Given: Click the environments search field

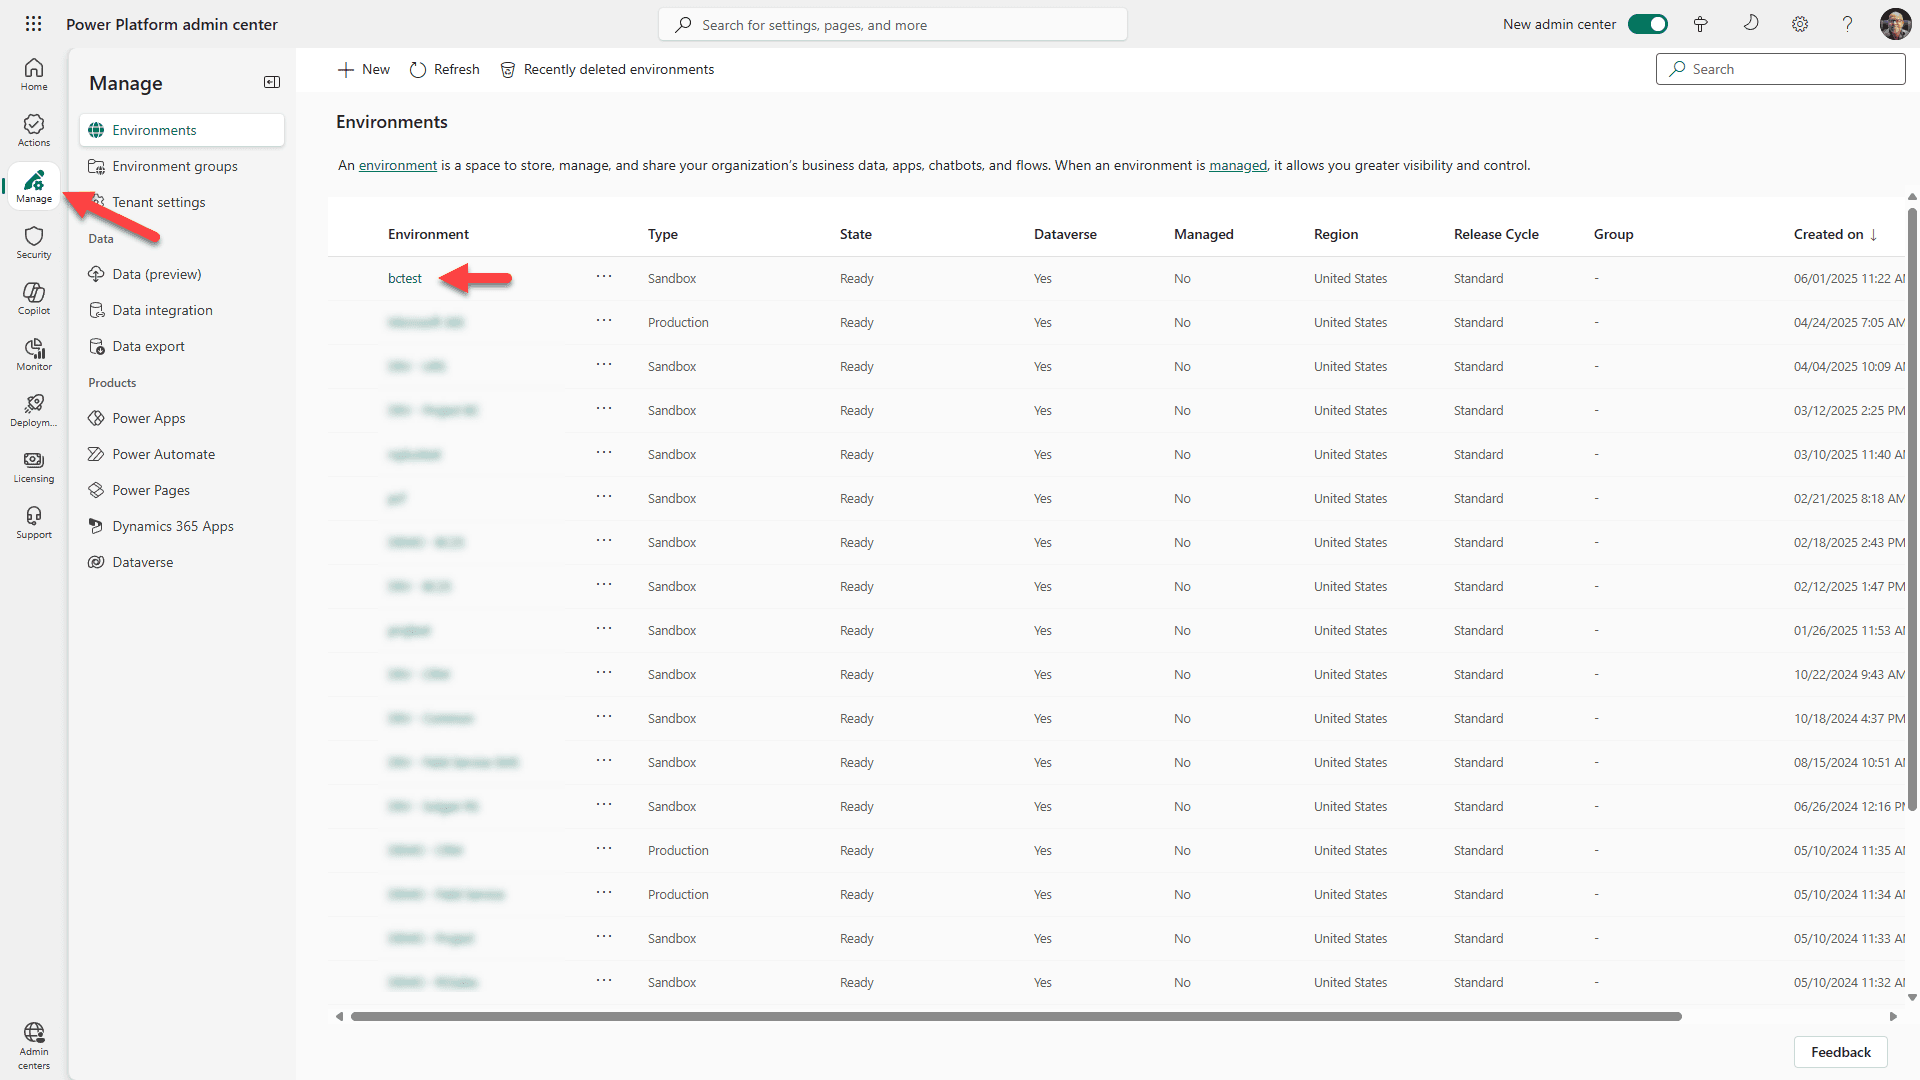Looking at the screenshot, I should click(1780, 68).
